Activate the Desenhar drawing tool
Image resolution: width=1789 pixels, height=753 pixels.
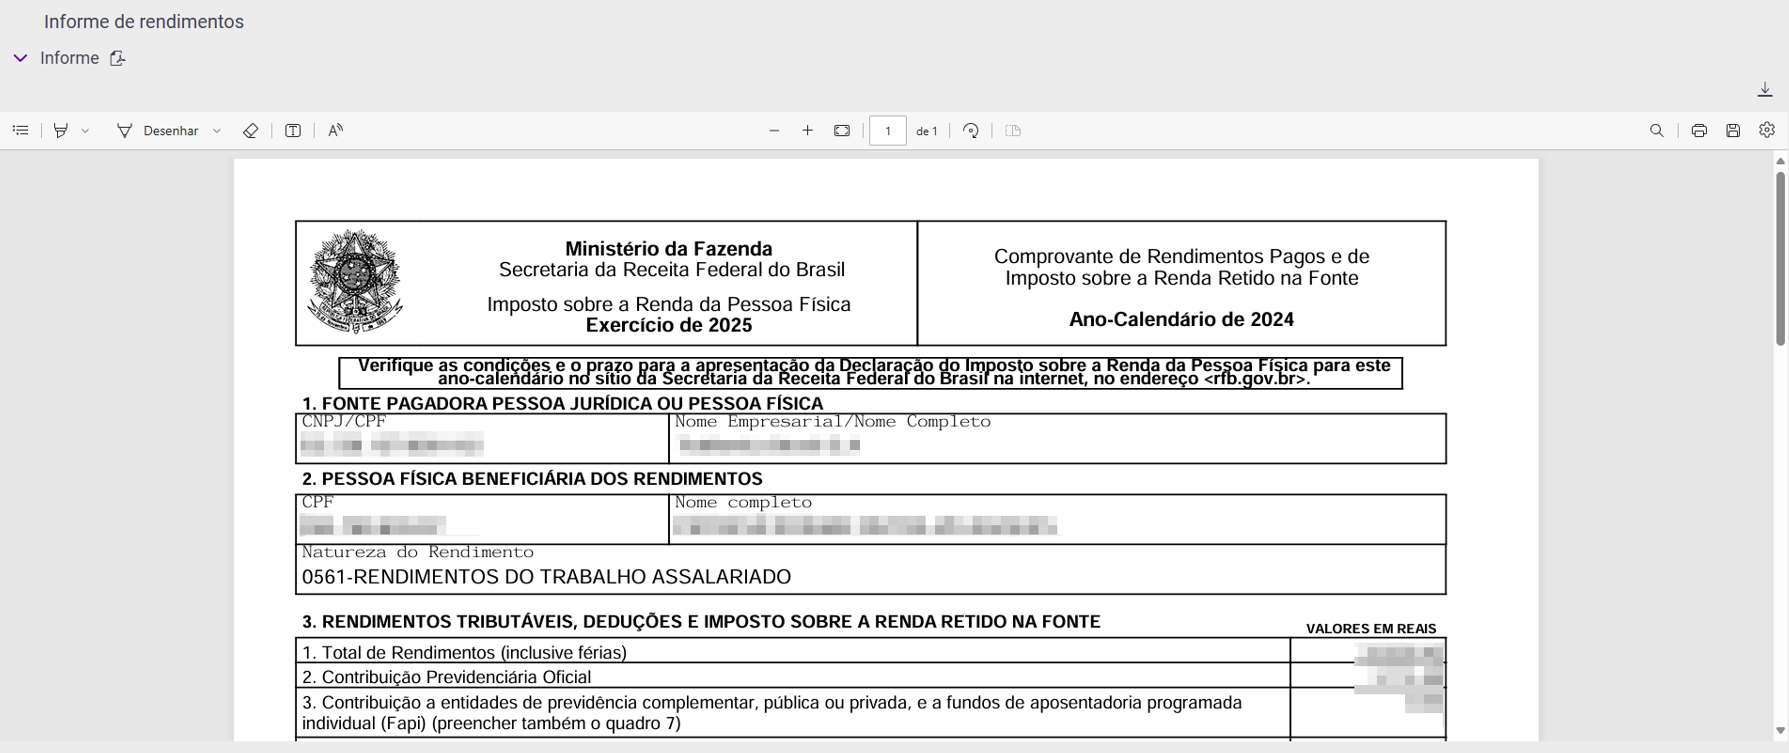pyautogui.click(x=158, y=131)
